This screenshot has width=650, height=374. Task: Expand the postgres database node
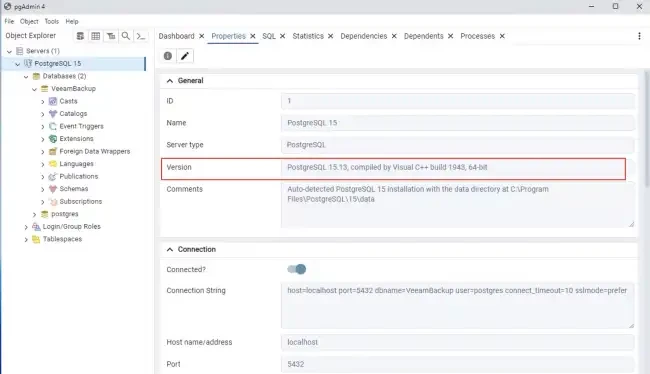coord(34,214)
